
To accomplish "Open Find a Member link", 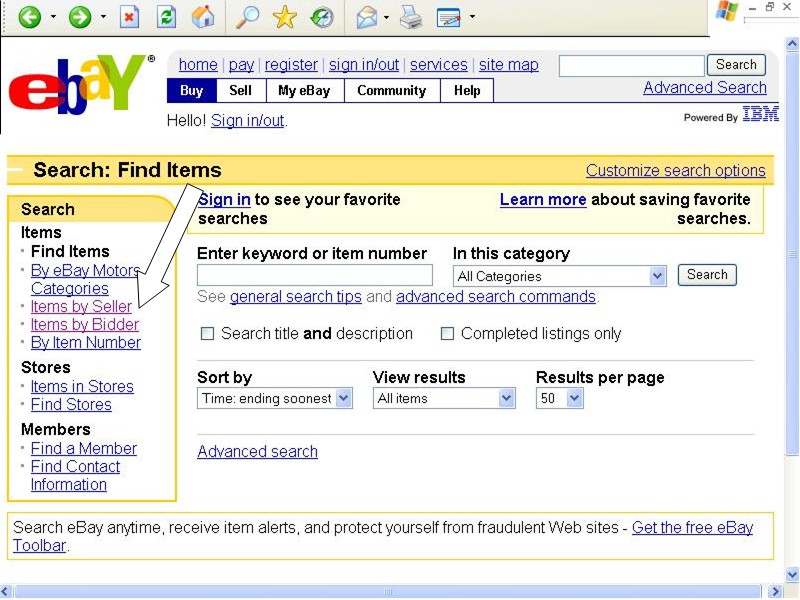I will 84,449.
